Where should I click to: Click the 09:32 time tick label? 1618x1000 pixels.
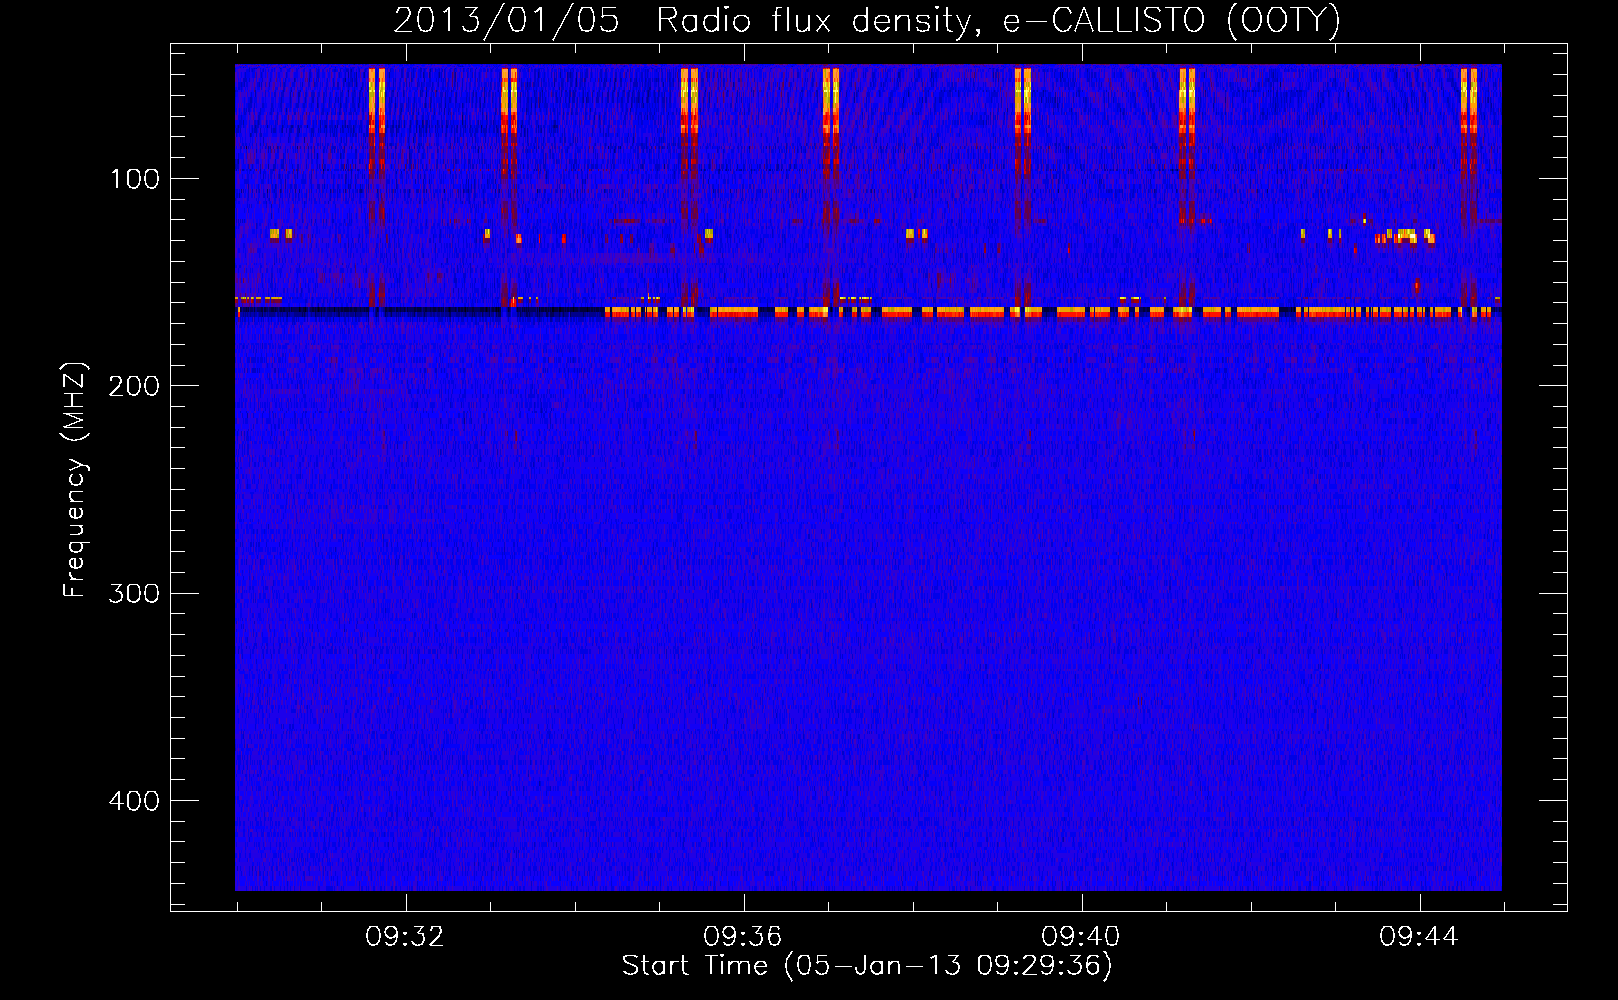coord(405,937)
